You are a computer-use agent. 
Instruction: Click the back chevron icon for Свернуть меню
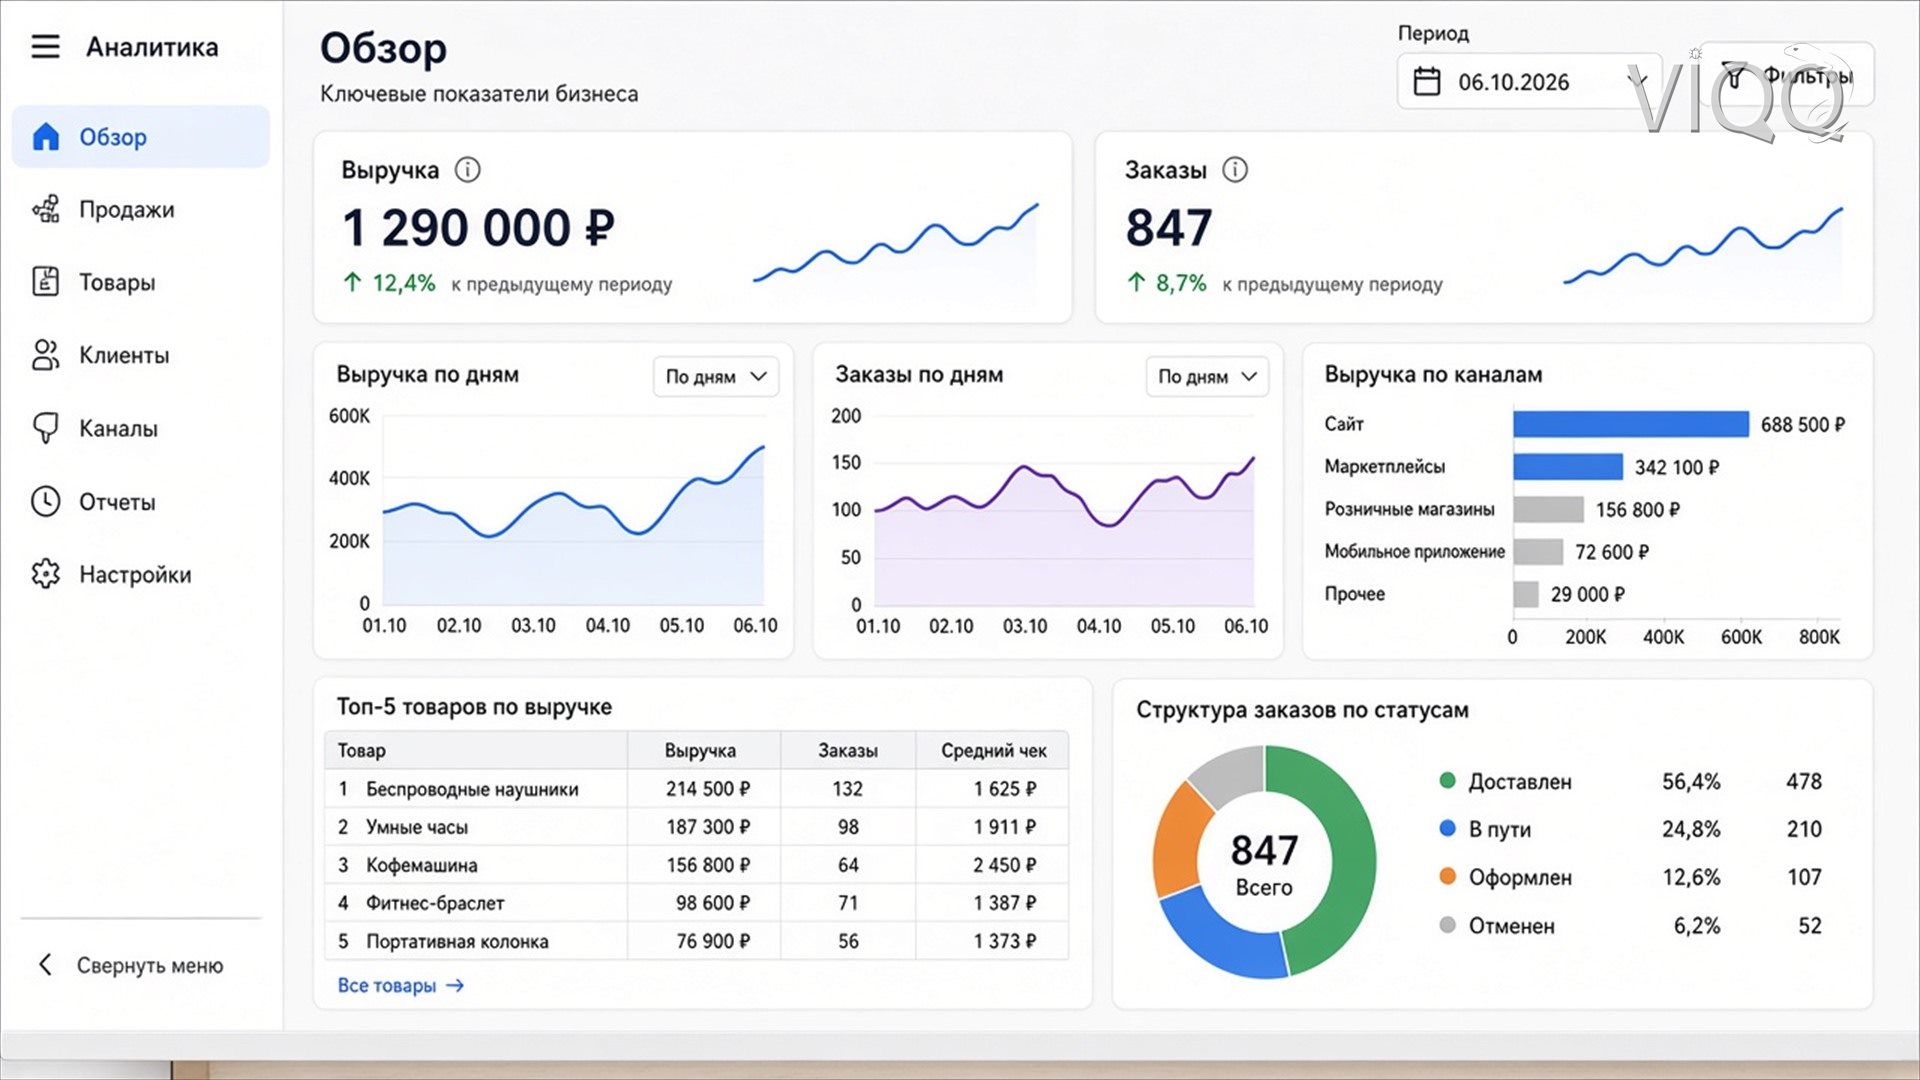45,964
